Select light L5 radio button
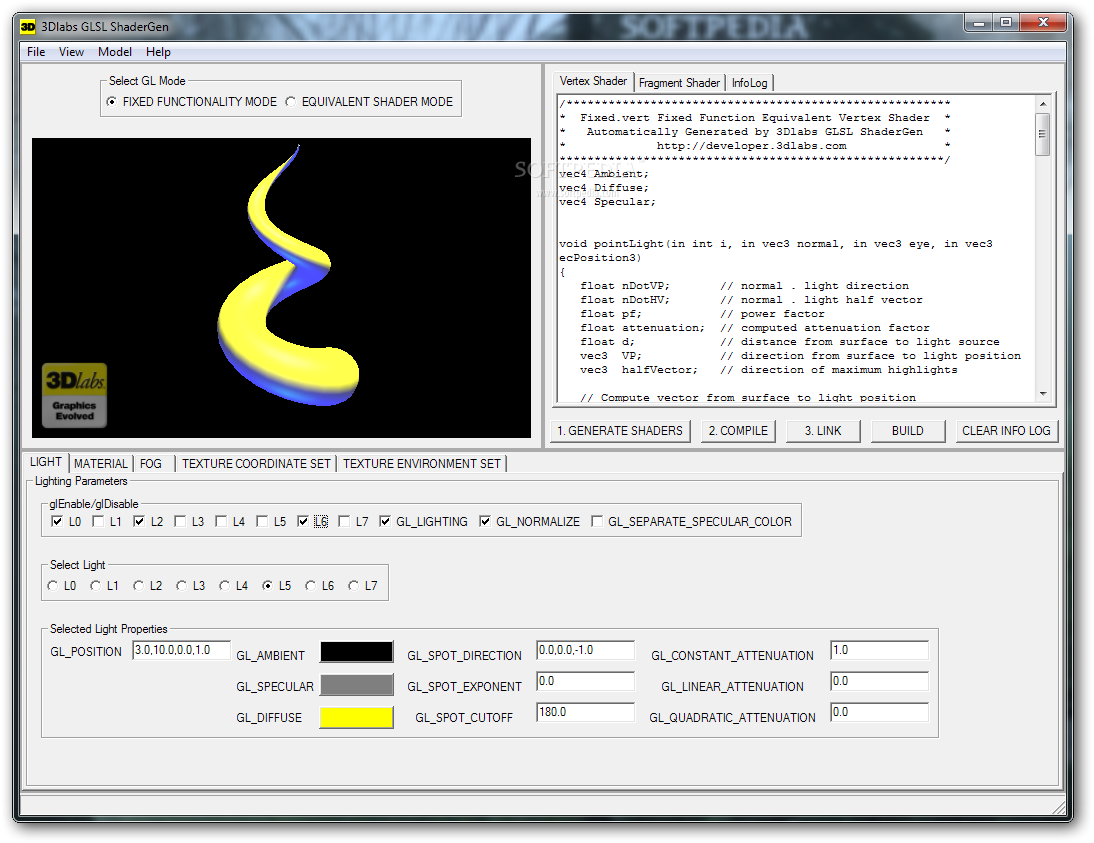 coord(267,585)
